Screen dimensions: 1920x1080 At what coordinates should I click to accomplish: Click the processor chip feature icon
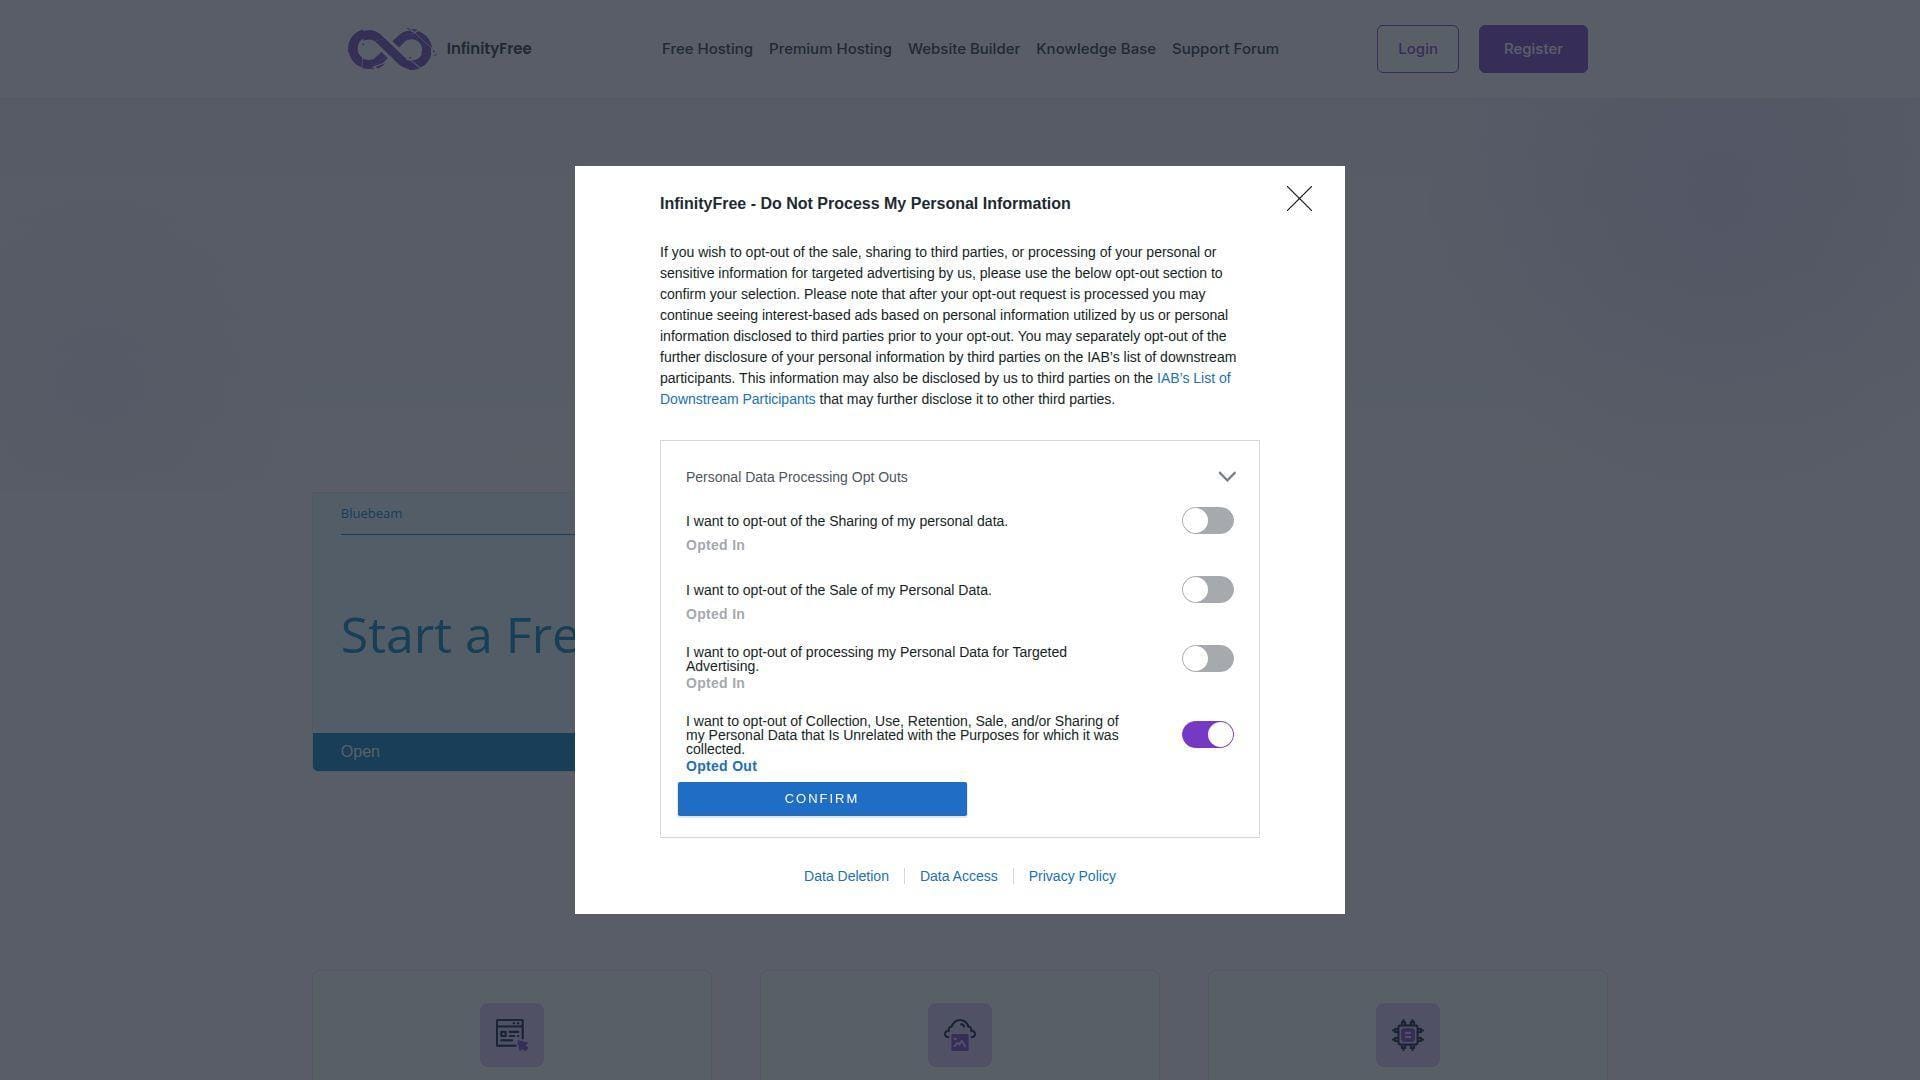coord(1408,1035)
